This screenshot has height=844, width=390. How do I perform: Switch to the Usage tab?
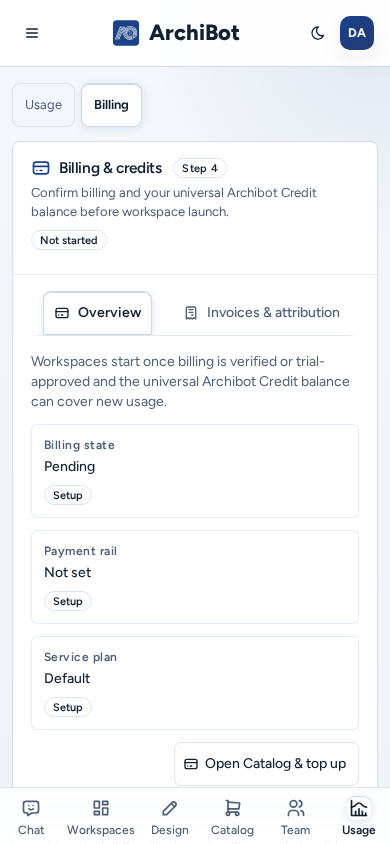coord(44,105)
